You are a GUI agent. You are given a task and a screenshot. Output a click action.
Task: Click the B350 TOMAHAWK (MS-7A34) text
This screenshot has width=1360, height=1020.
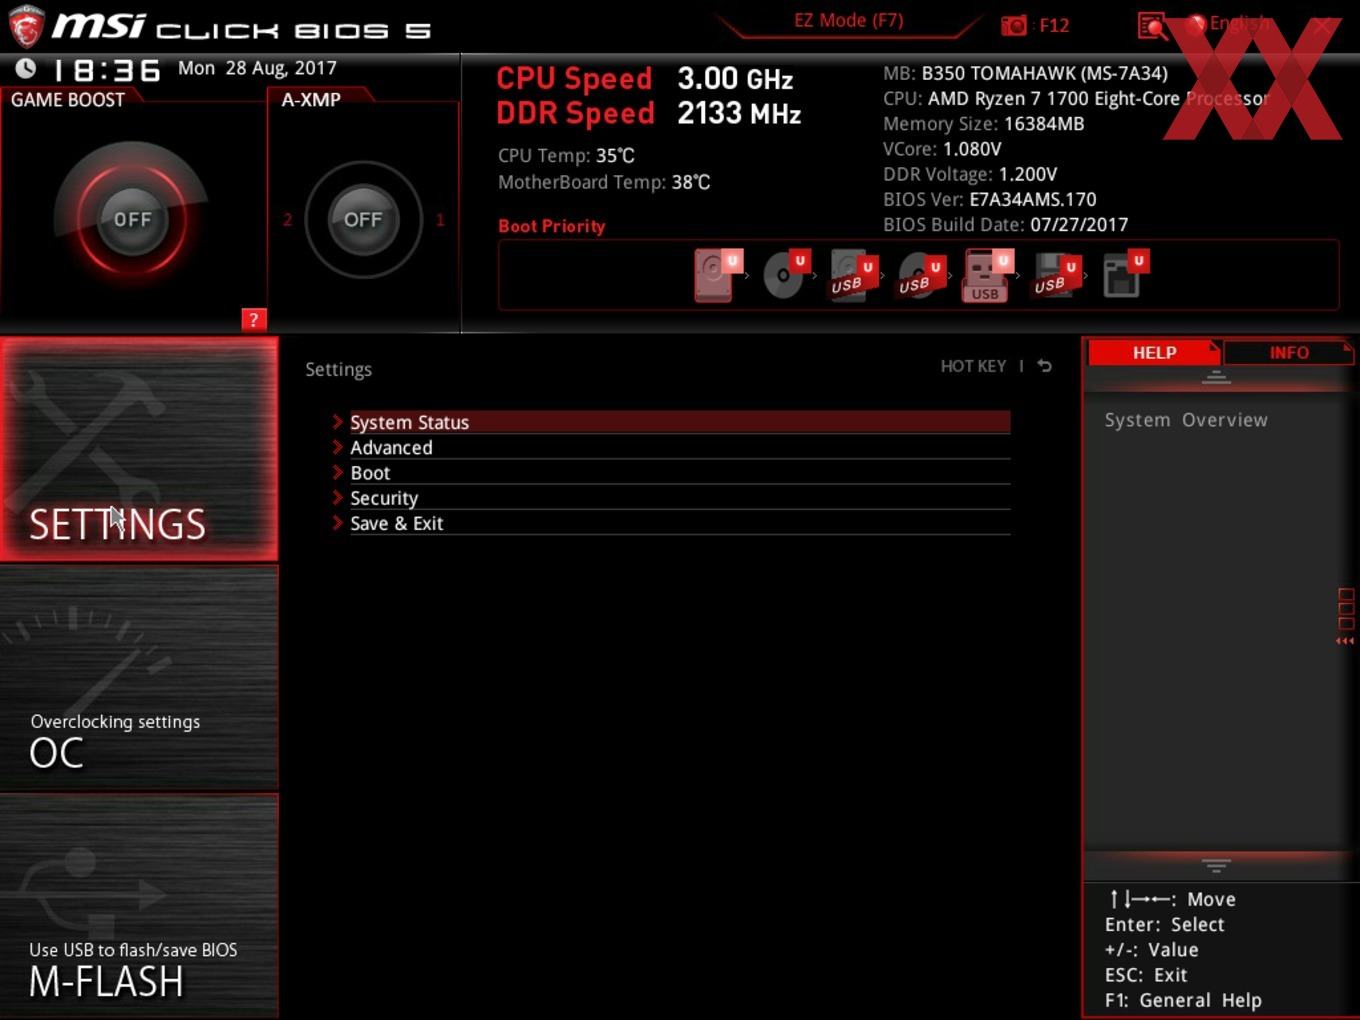coord(1044,73)
